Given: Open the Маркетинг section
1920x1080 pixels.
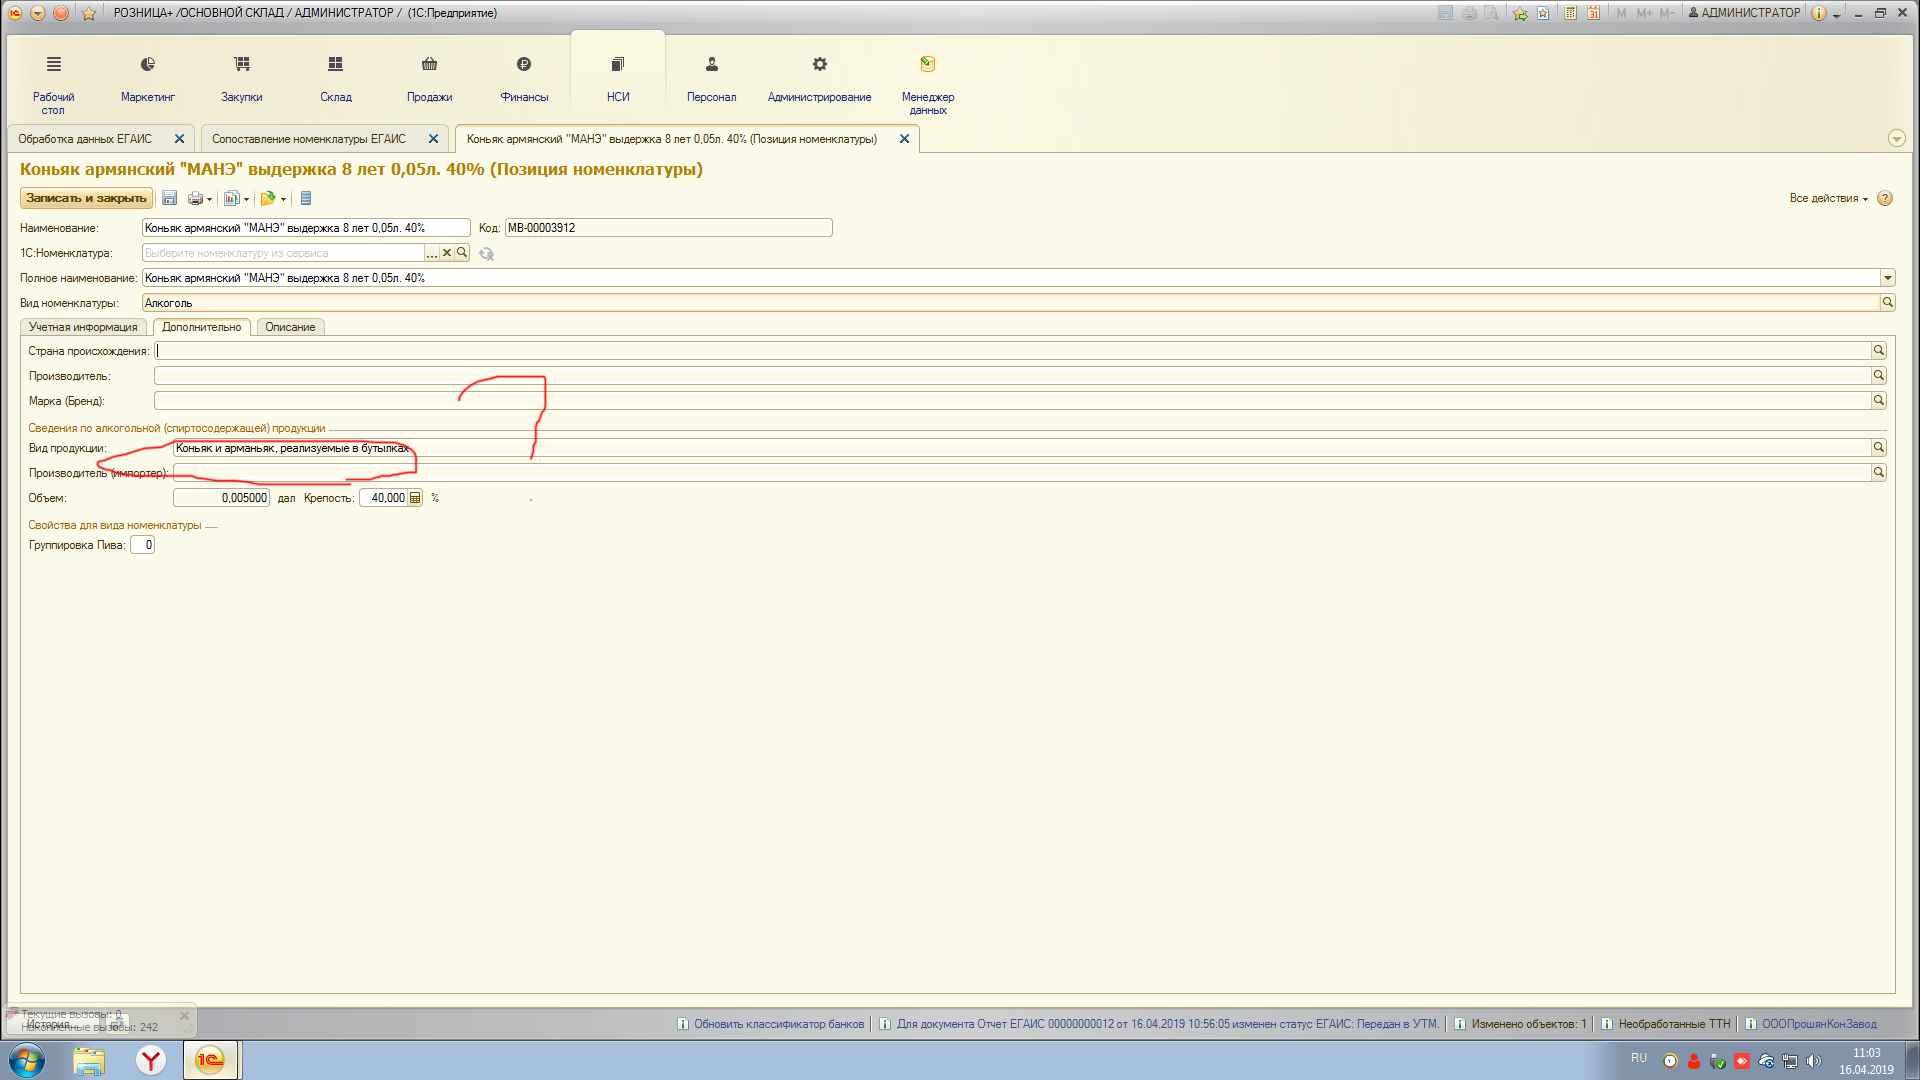Looking at the screenshot, I should pos(147,80).
